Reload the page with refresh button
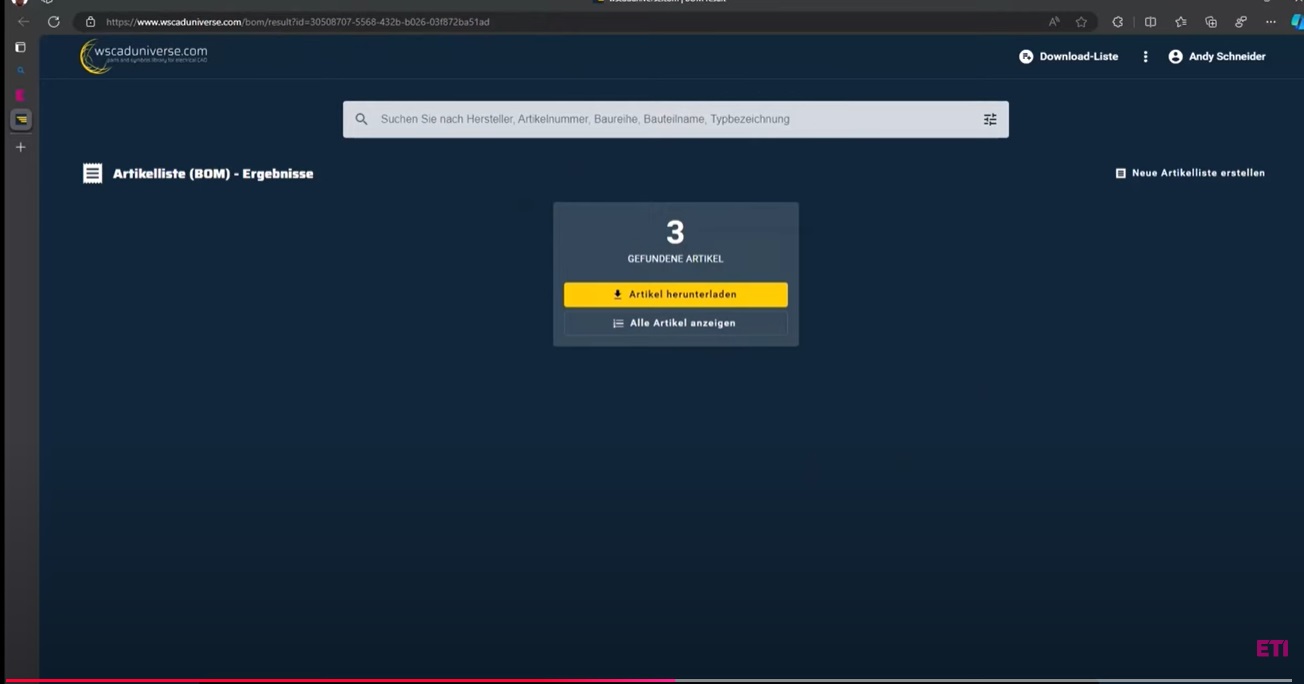Image resolution: width=1304 pixels, height=684 pixels. click(54, 22)
